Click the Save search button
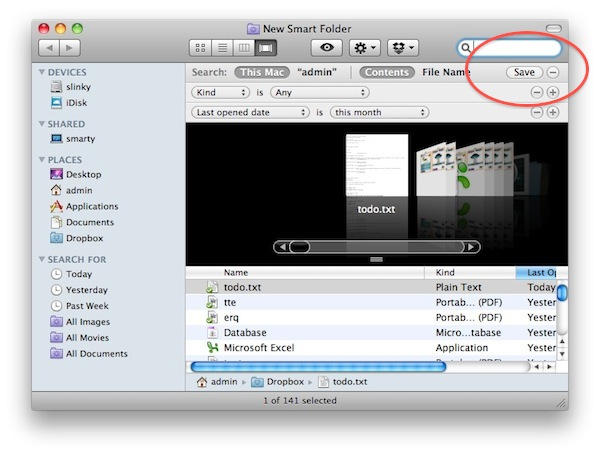The height and width of the screenshot is (454, 600). [x=523, y=72]
